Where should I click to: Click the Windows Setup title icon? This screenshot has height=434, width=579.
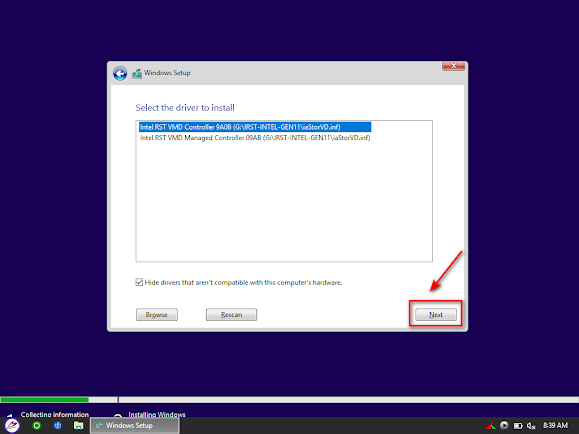pyautogui.click(x=137, y=73)
